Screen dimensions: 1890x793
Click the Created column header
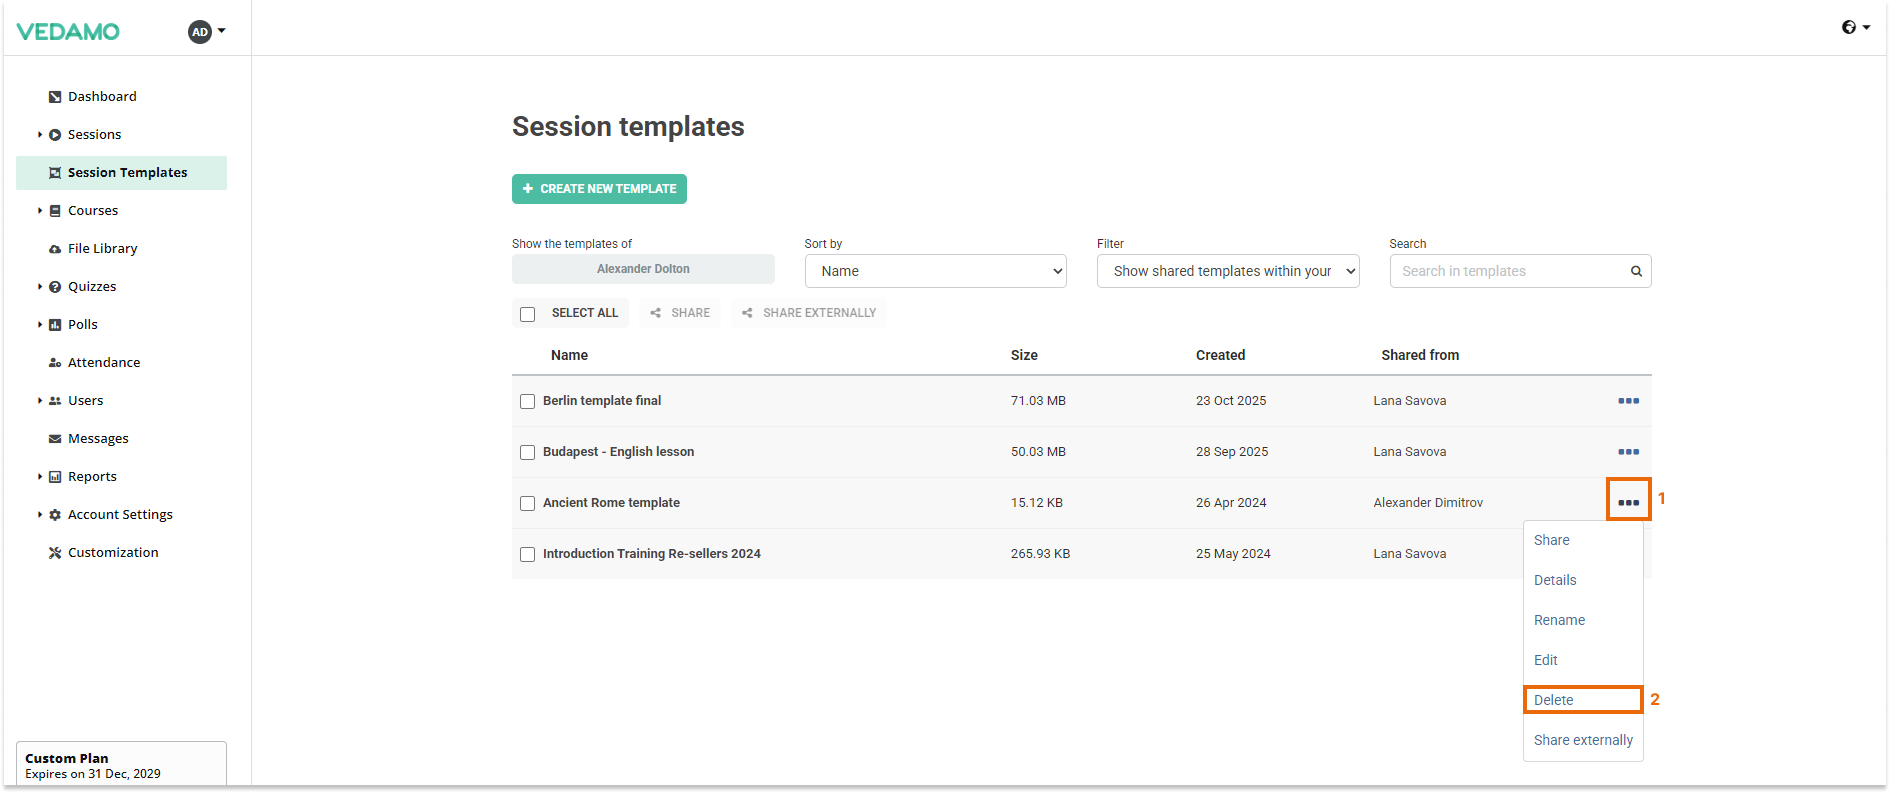click(1220, 355)
